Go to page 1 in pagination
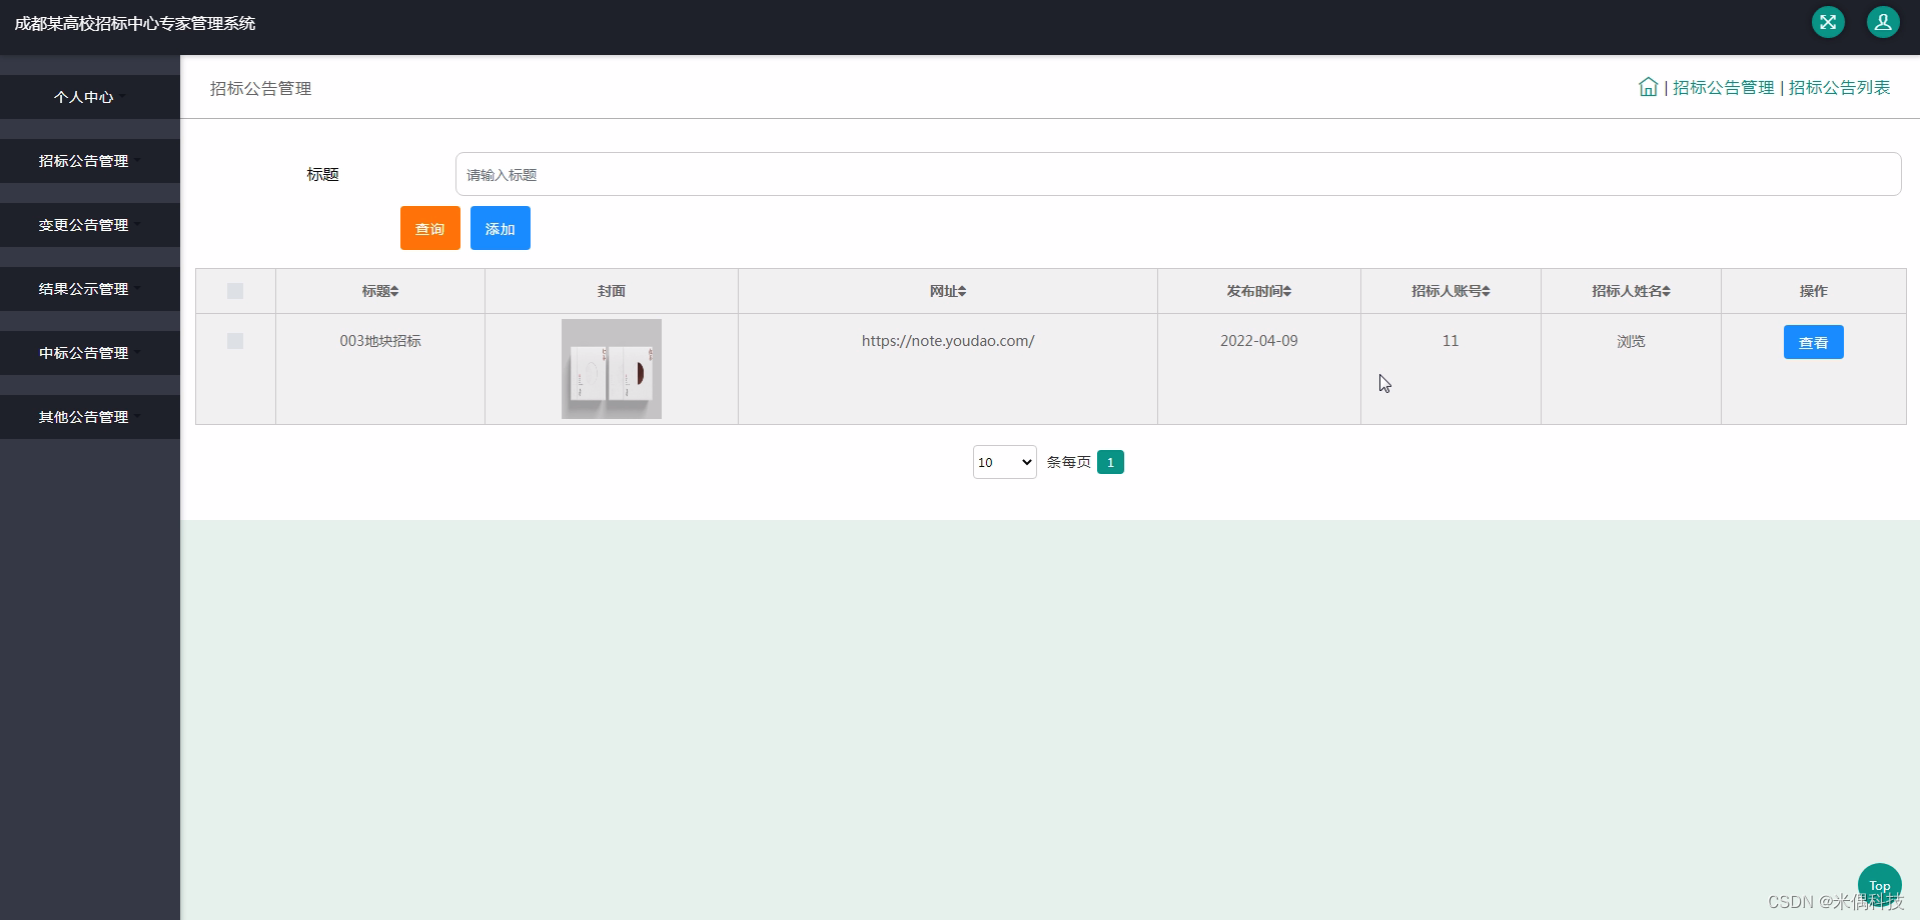The width and height of the screenshot is (1920, 920). tap(1110, 462)
